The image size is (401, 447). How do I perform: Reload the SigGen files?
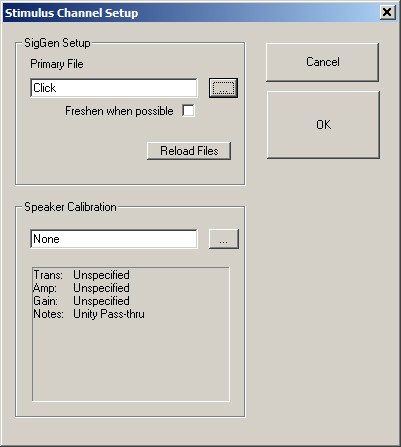coord(189,151)
